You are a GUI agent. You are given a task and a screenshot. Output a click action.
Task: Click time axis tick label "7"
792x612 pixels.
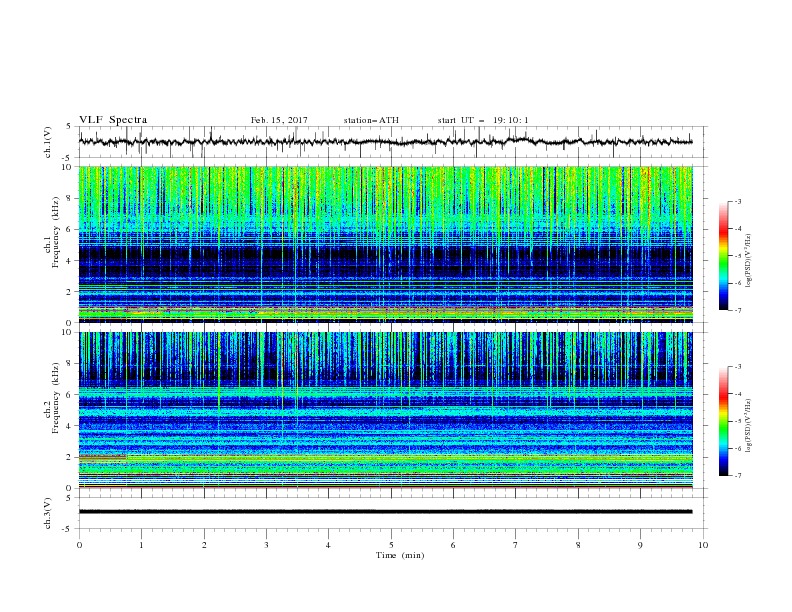(516, 545)
